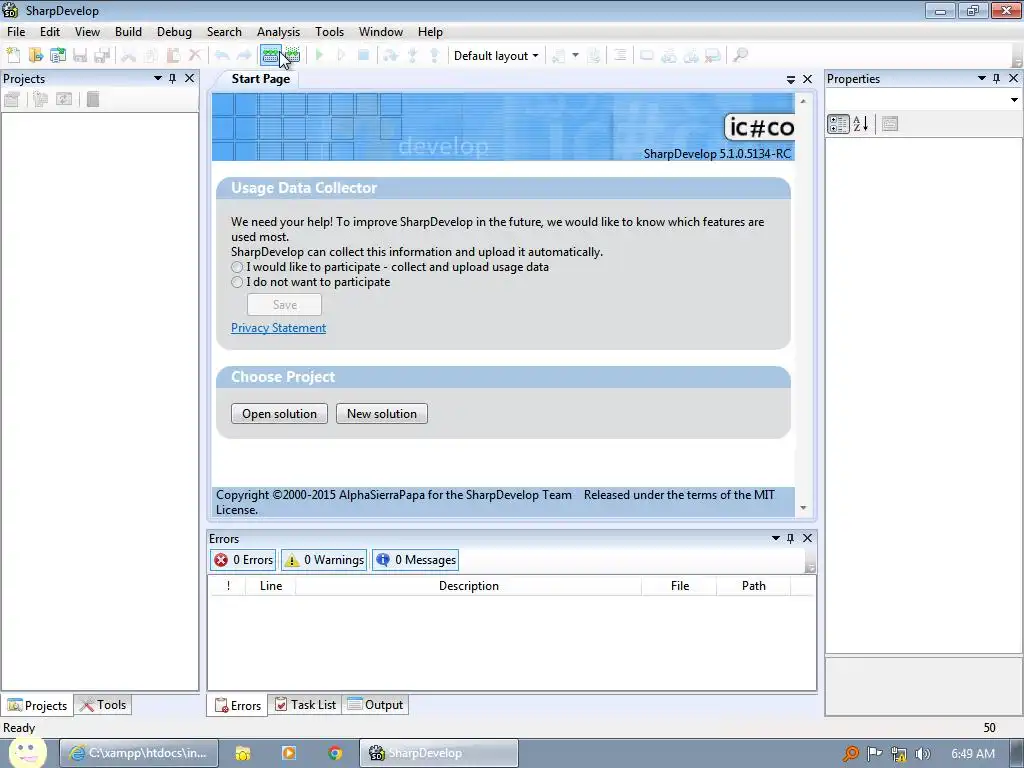Click the Rebuild Solution toolbar icon
This screenshot has width=1024, height=768.
[293, 56]
